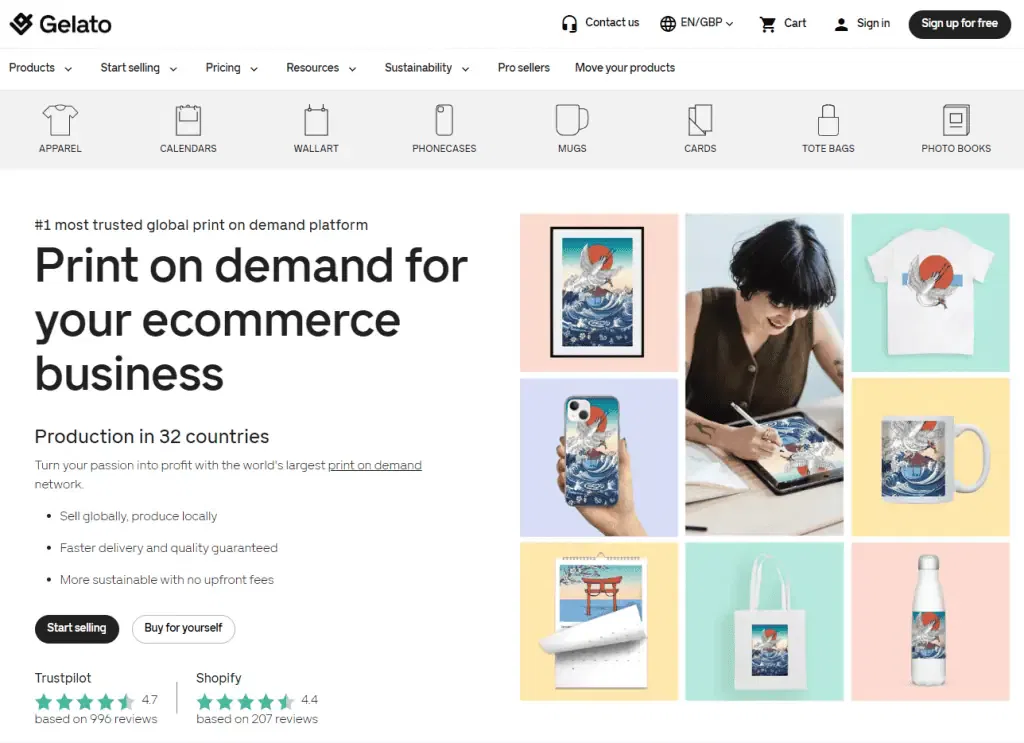Follow the print on demand link
The height and width of the screenshot is (743, 1024).
(374, 465)
